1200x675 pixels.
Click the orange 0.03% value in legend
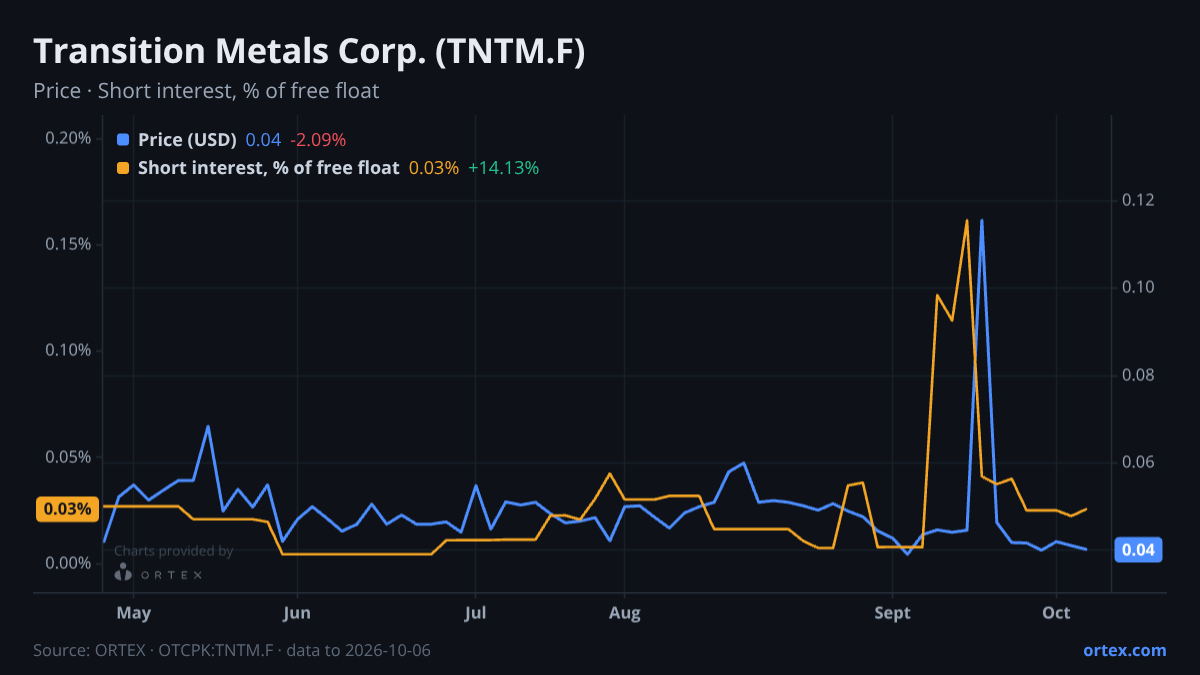pyautogui.click(x=434, y=168)
